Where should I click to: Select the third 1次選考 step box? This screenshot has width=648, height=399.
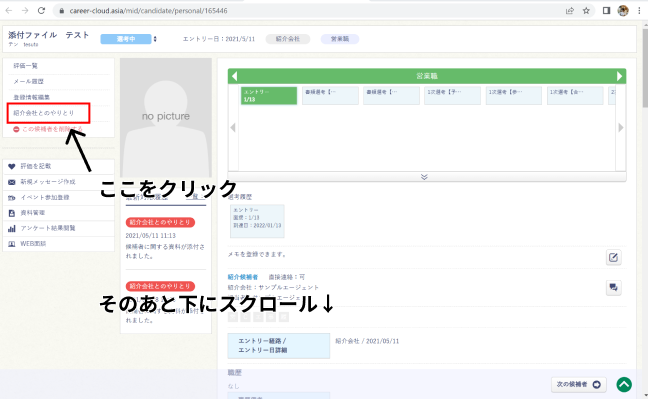tap(575, 96)
